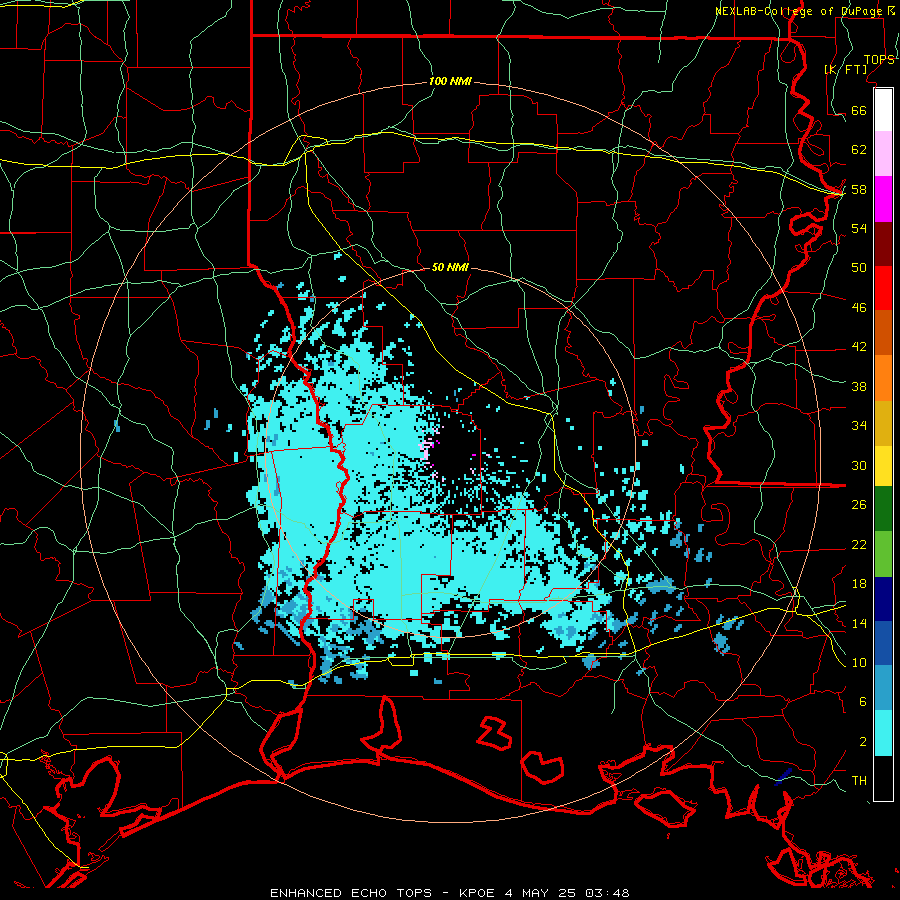Screen dimensions: 900x900
Task: Select the black TH legend swatch
Action: 883,778
